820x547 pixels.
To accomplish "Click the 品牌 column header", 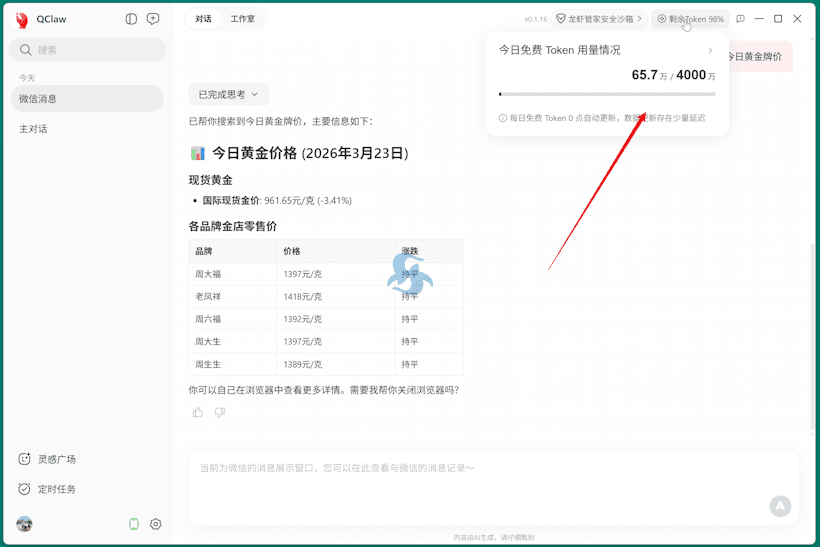I will point(232,251).
